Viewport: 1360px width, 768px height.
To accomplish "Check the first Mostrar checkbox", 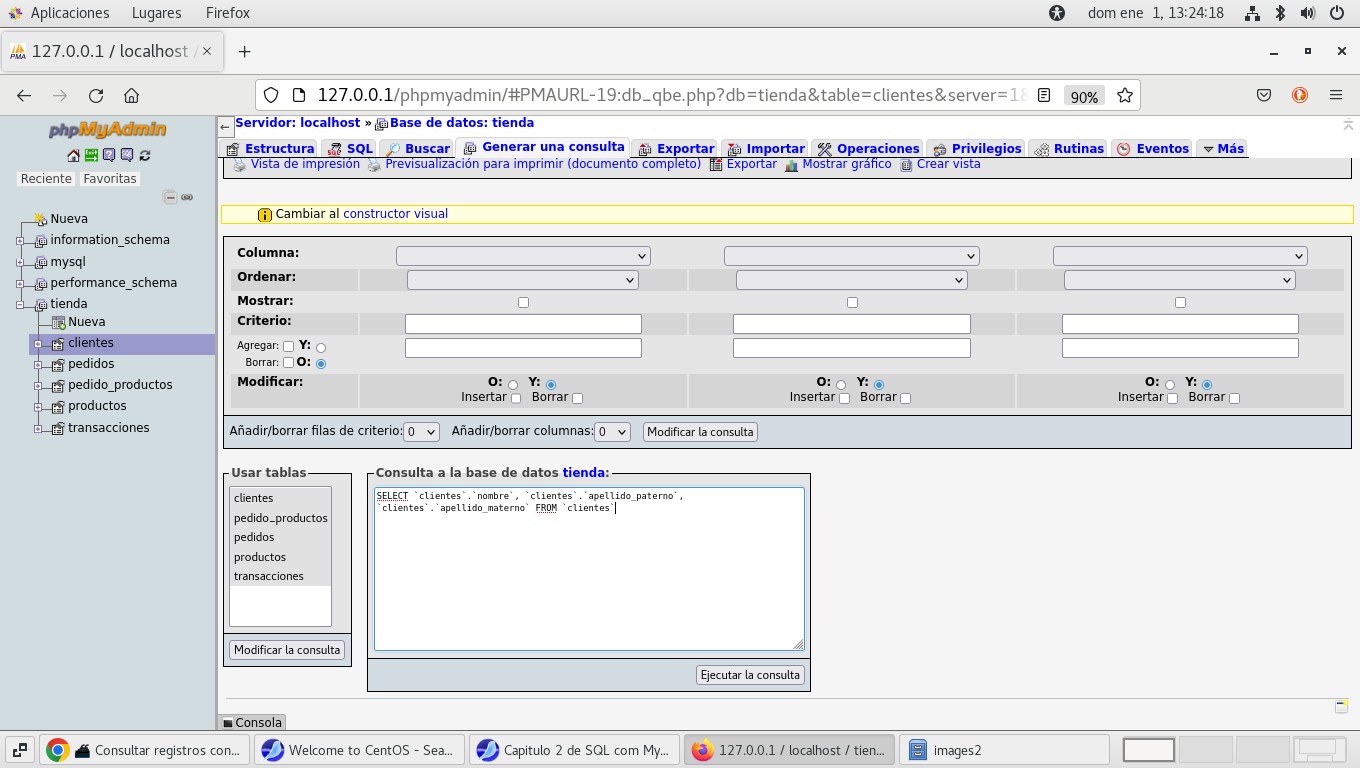I will coord(523,302).
